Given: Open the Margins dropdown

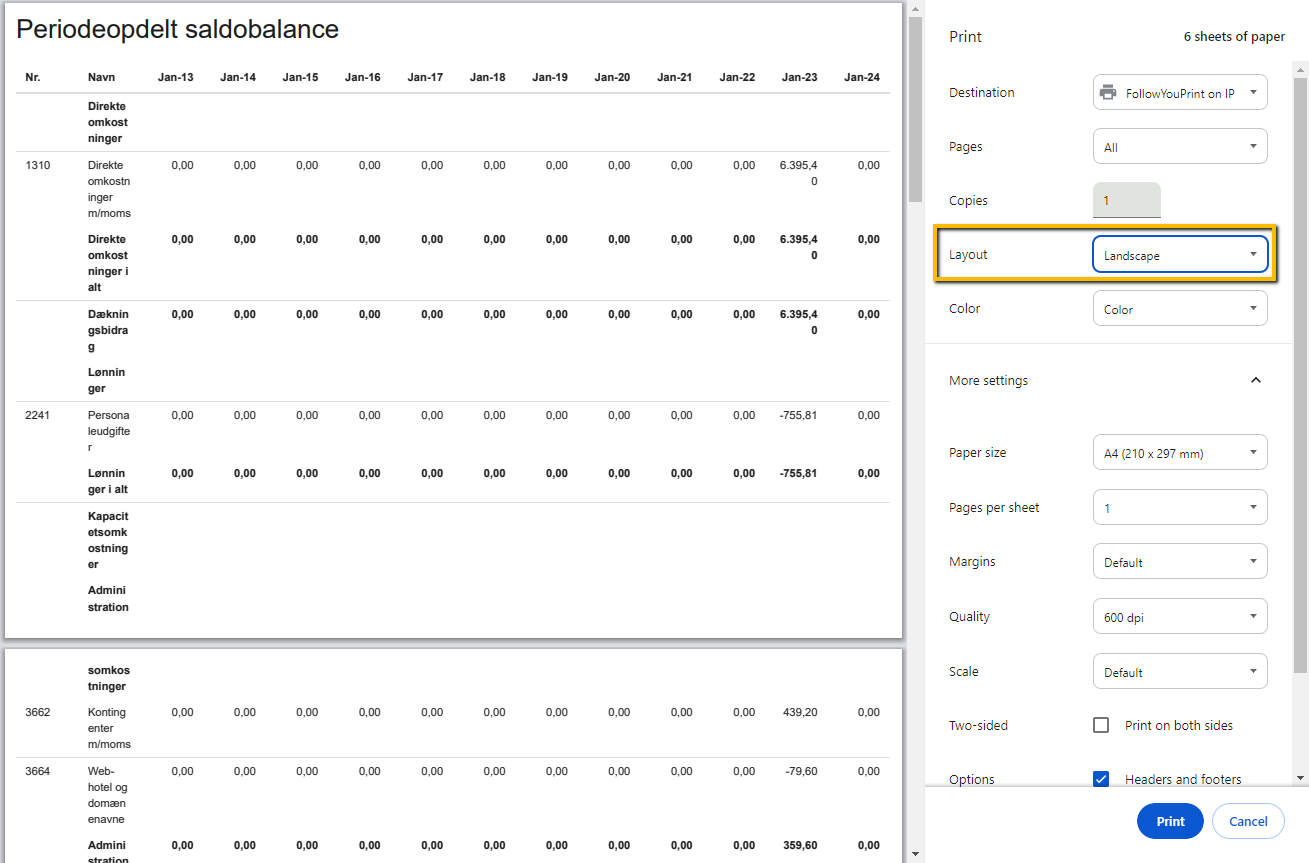Looking at the screenshot, I should point(1180,562).
